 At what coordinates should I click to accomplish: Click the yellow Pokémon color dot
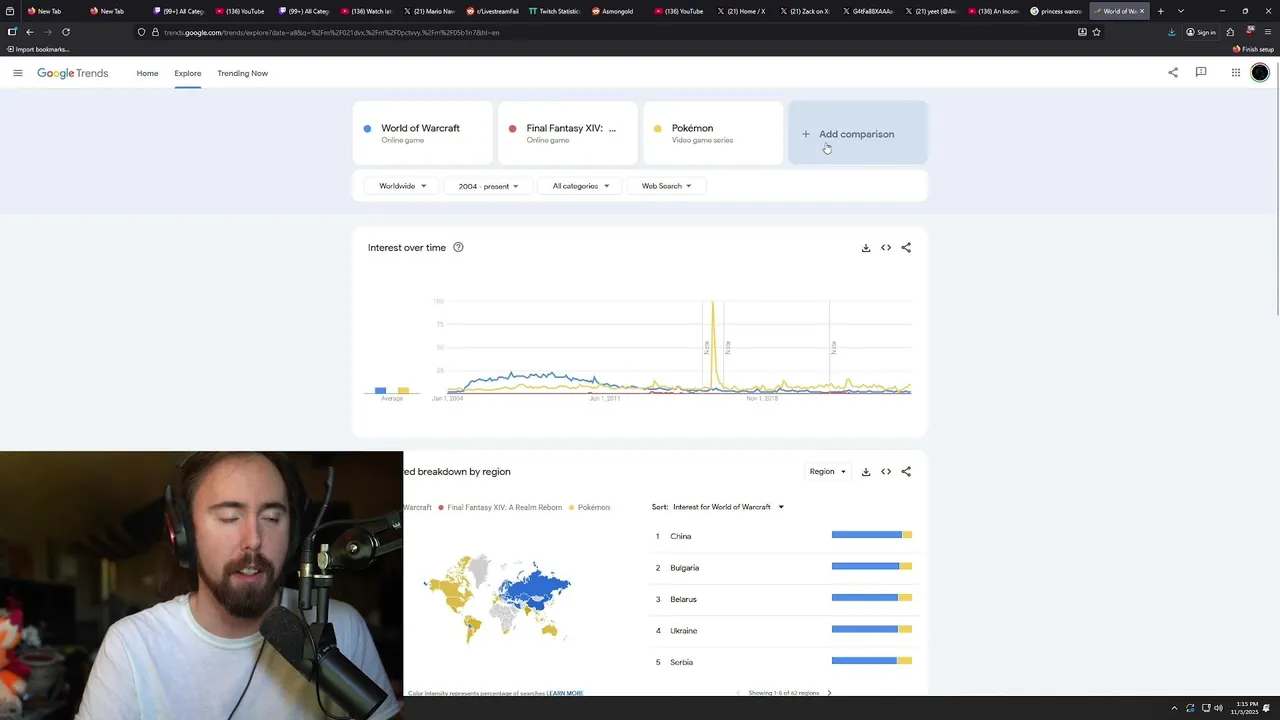pyautogui.click(x=657, y=128)
